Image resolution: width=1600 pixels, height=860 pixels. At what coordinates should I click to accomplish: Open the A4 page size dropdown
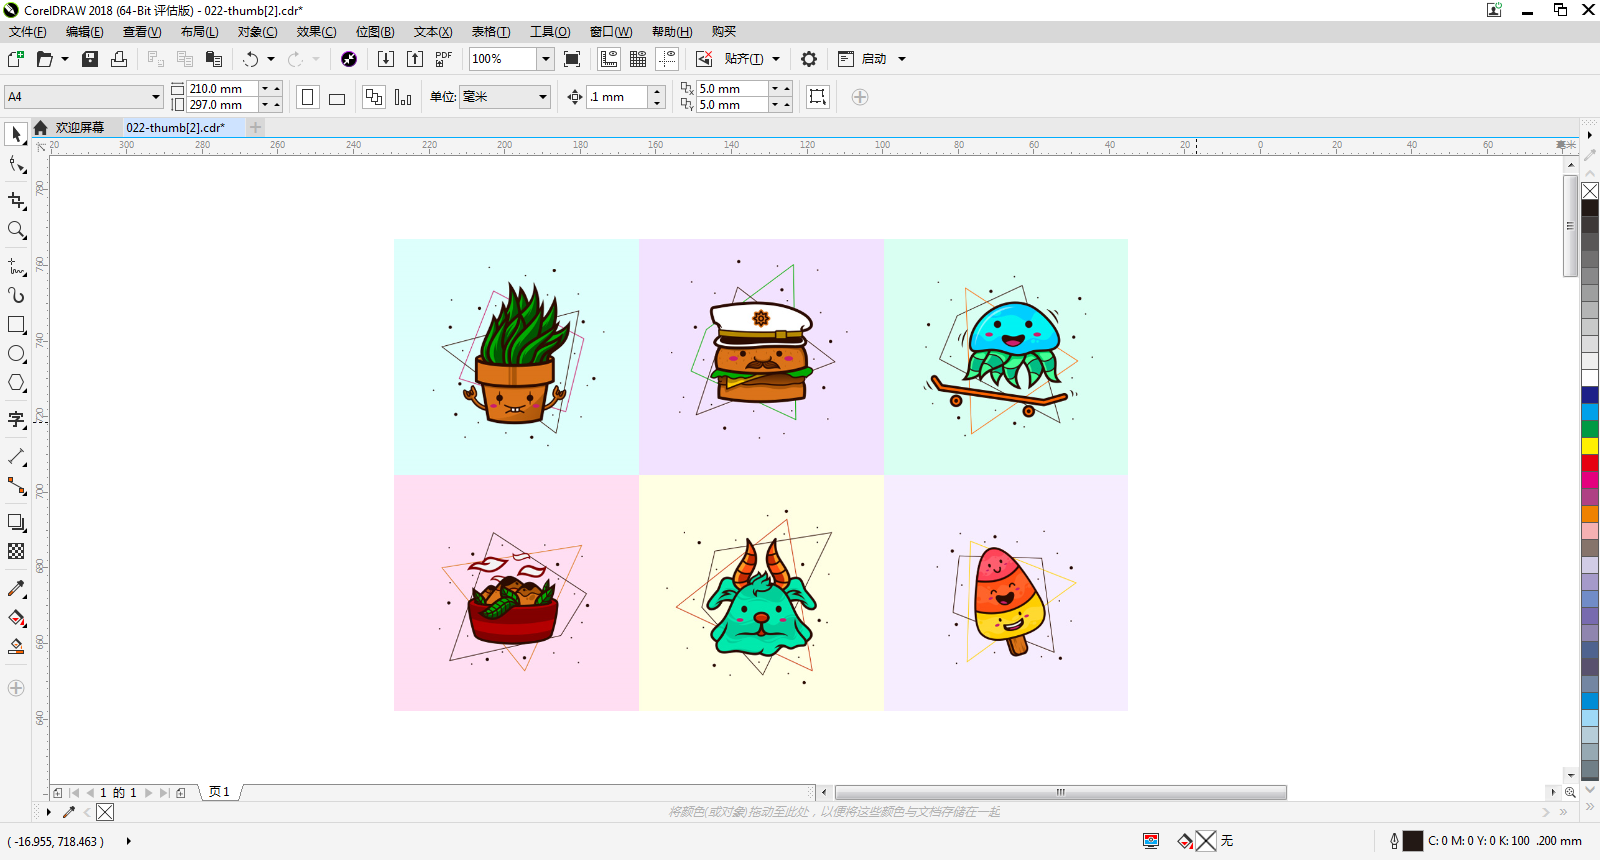click(156, 97)
